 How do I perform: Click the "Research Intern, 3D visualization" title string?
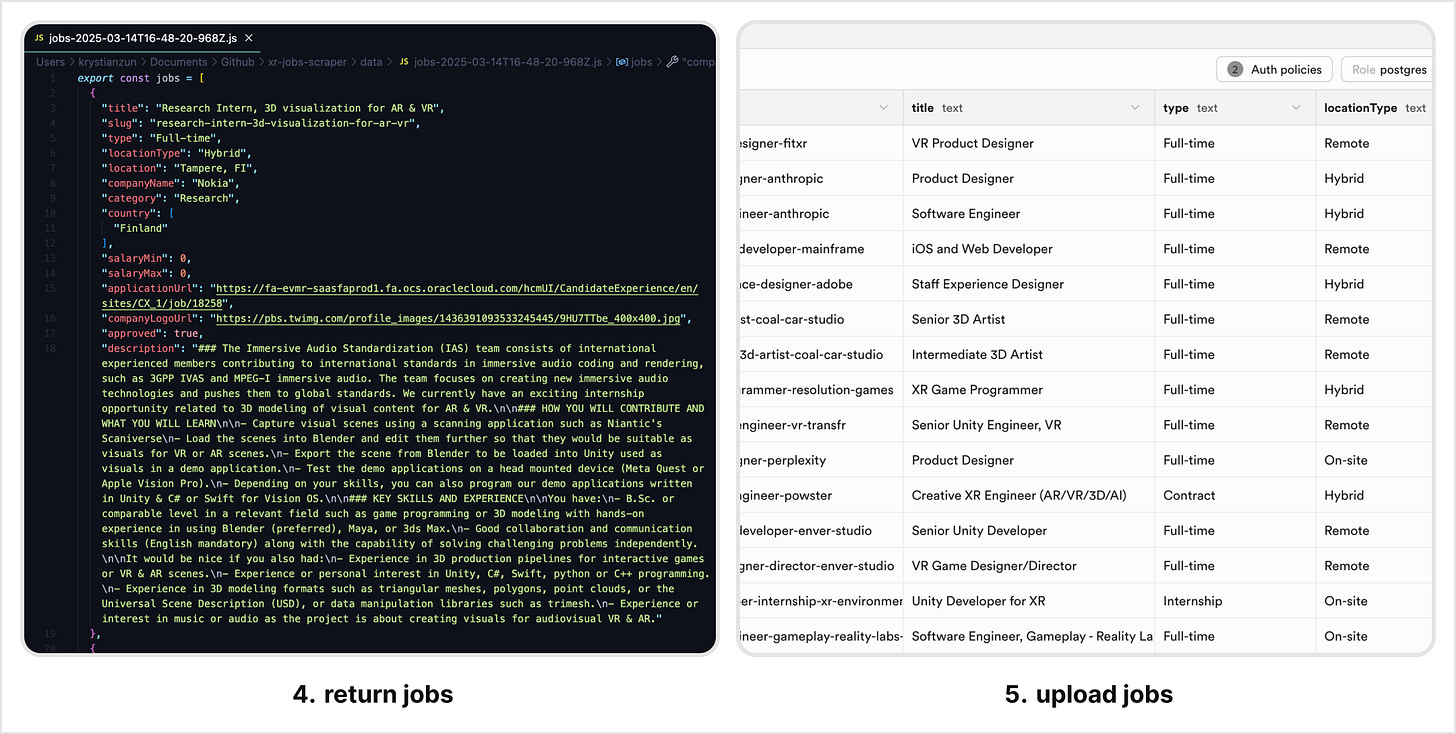(295, 108)
